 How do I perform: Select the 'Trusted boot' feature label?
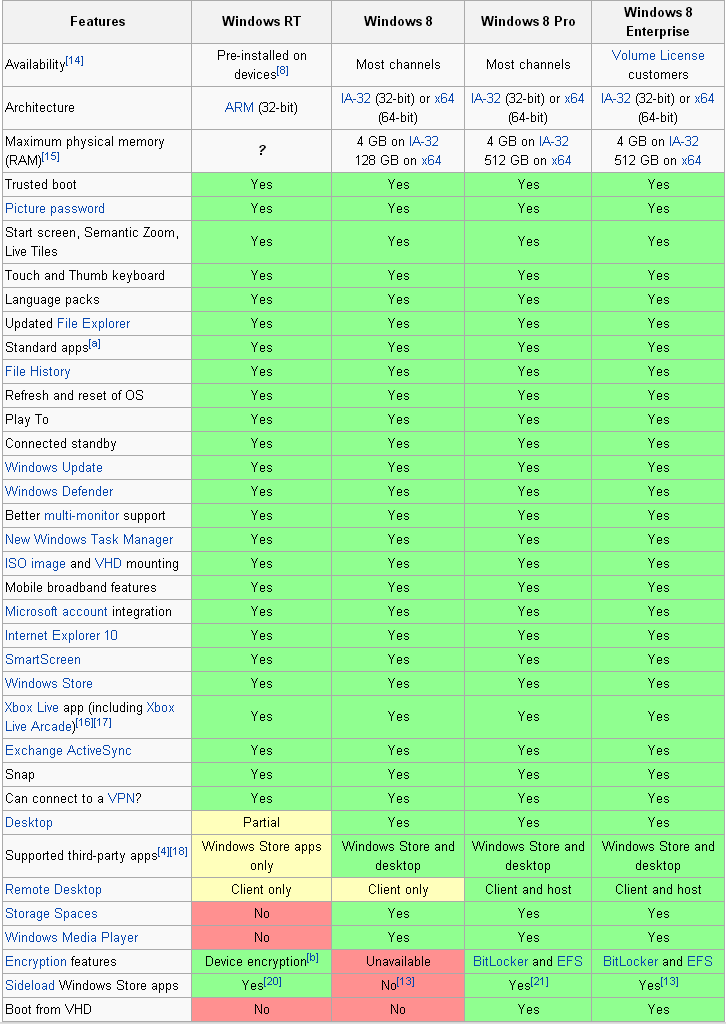tap(40, 184)
